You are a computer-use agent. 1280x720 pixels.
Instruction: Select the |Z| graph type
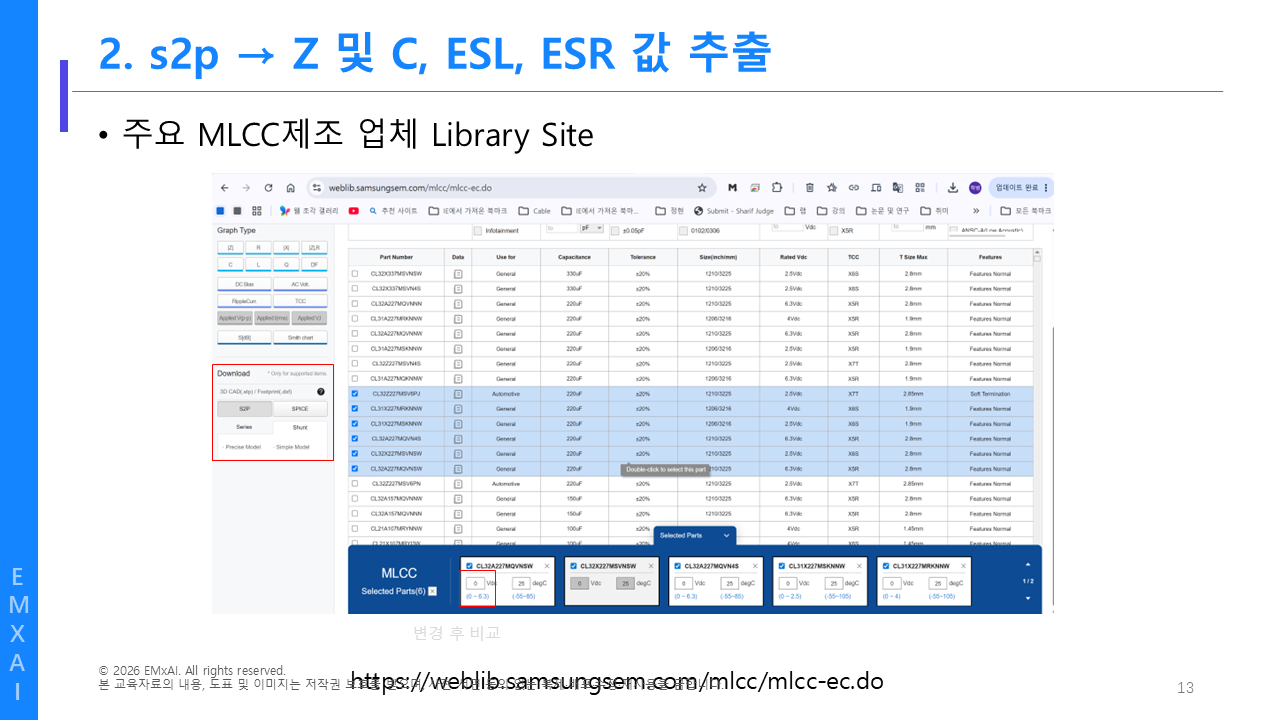[x=230, y=247]
